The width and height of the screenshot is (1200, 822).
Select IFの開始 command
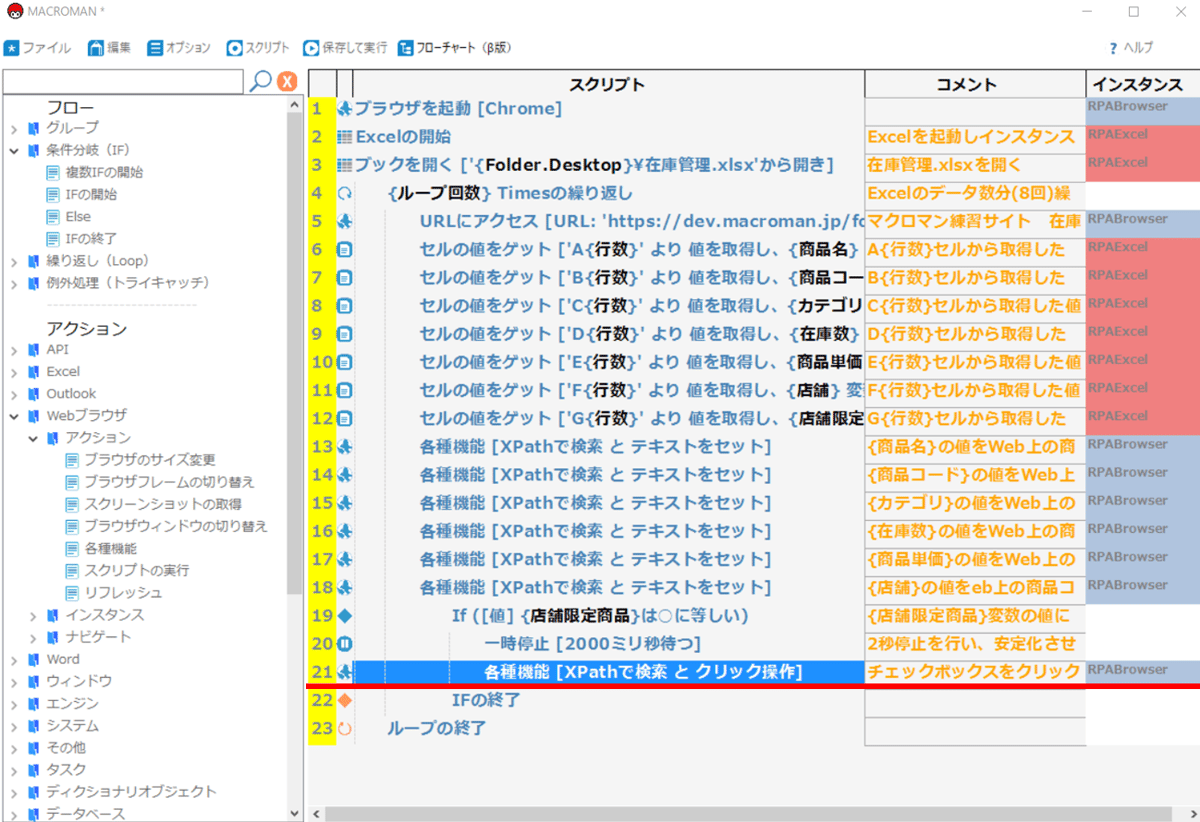(x=81, y=194)
